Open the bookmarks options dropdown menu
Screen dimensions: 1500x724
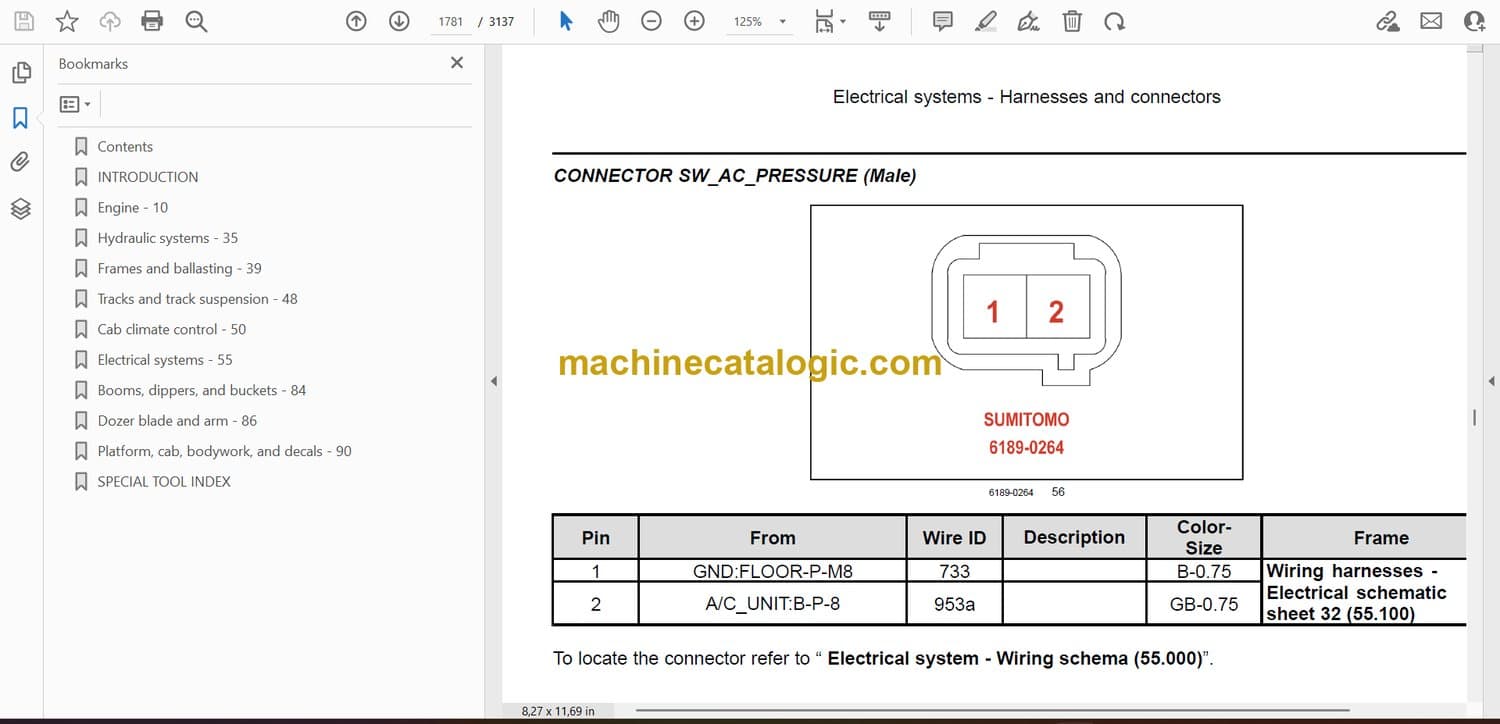[x=75, y=104]
